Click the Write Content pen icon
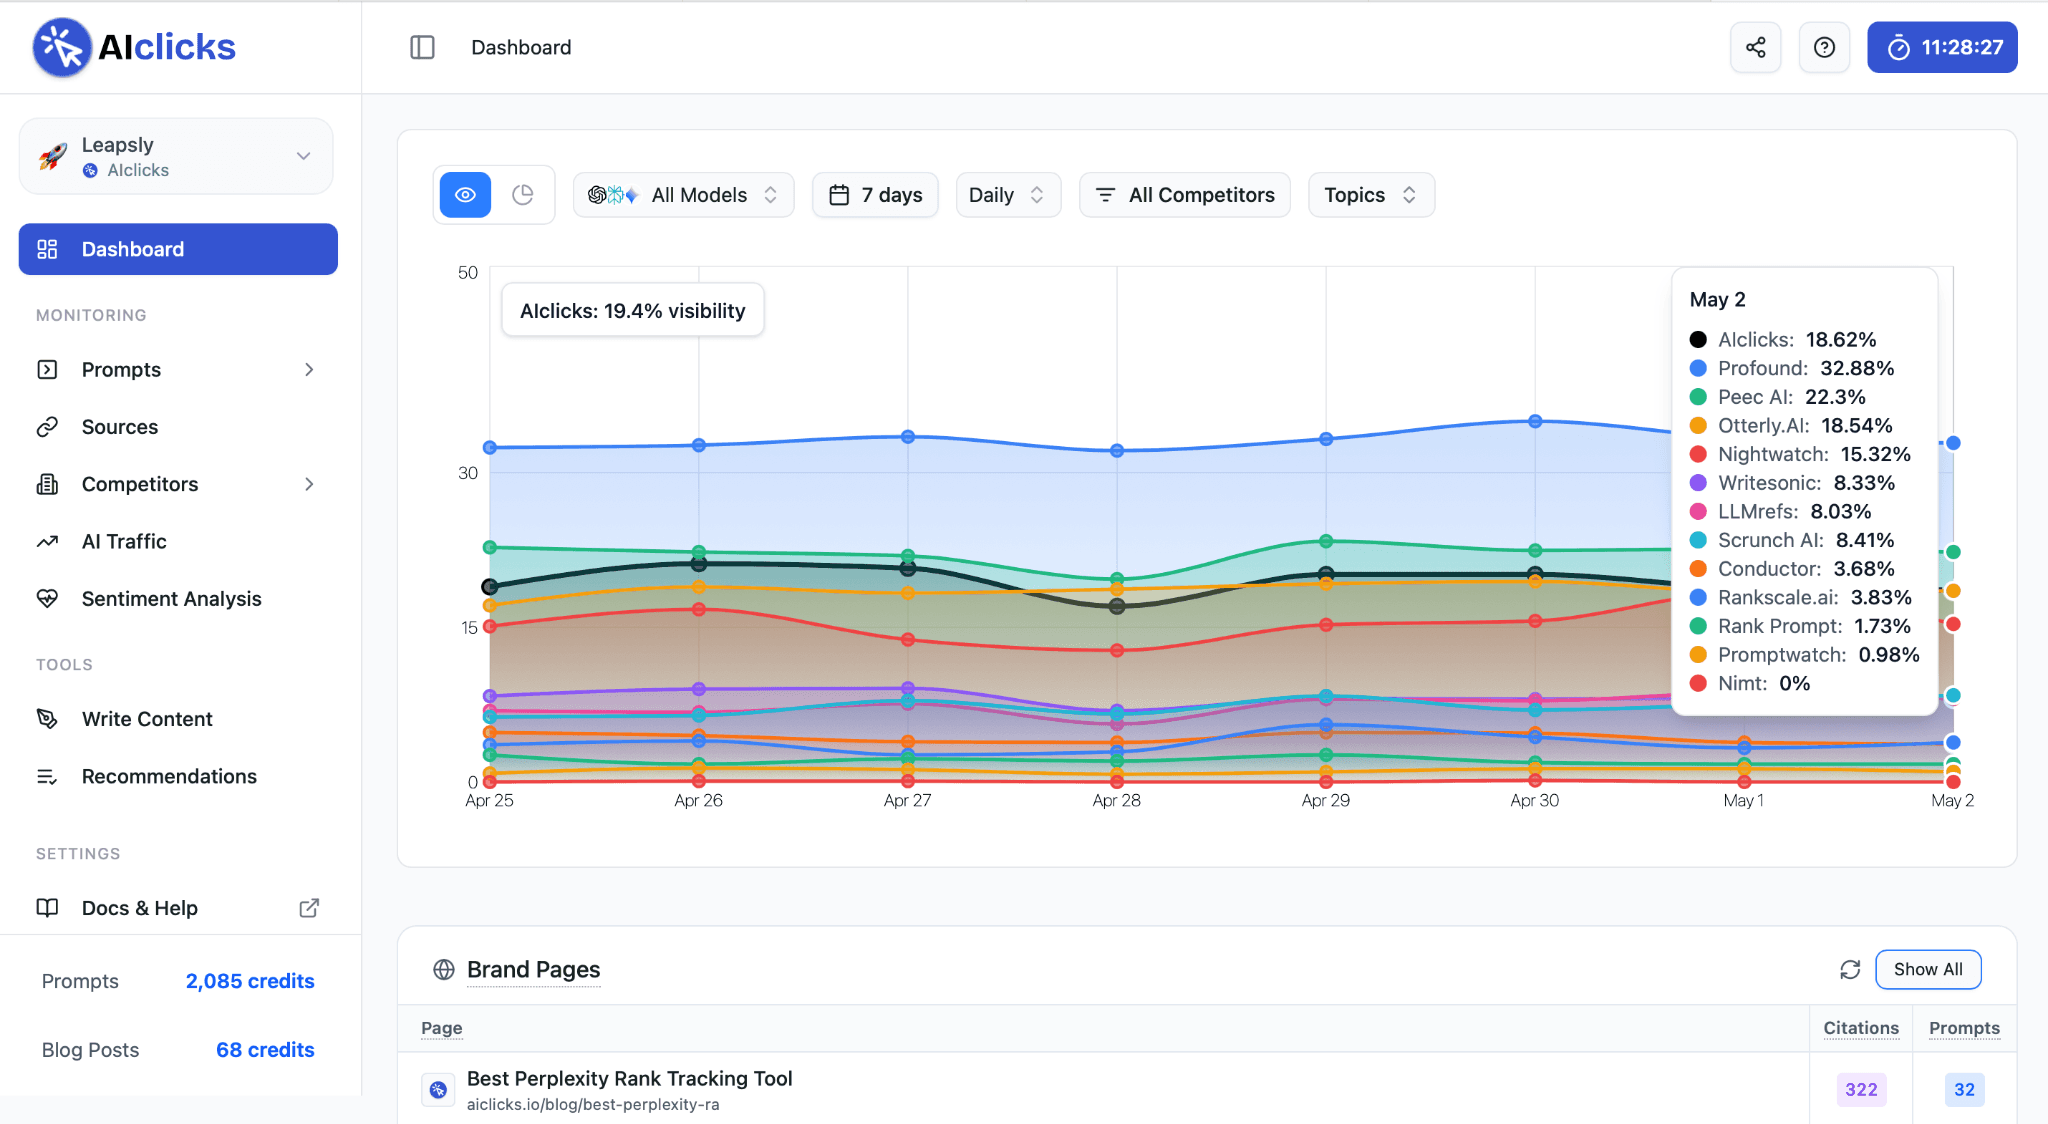2048x1124 pixels. 47,719
